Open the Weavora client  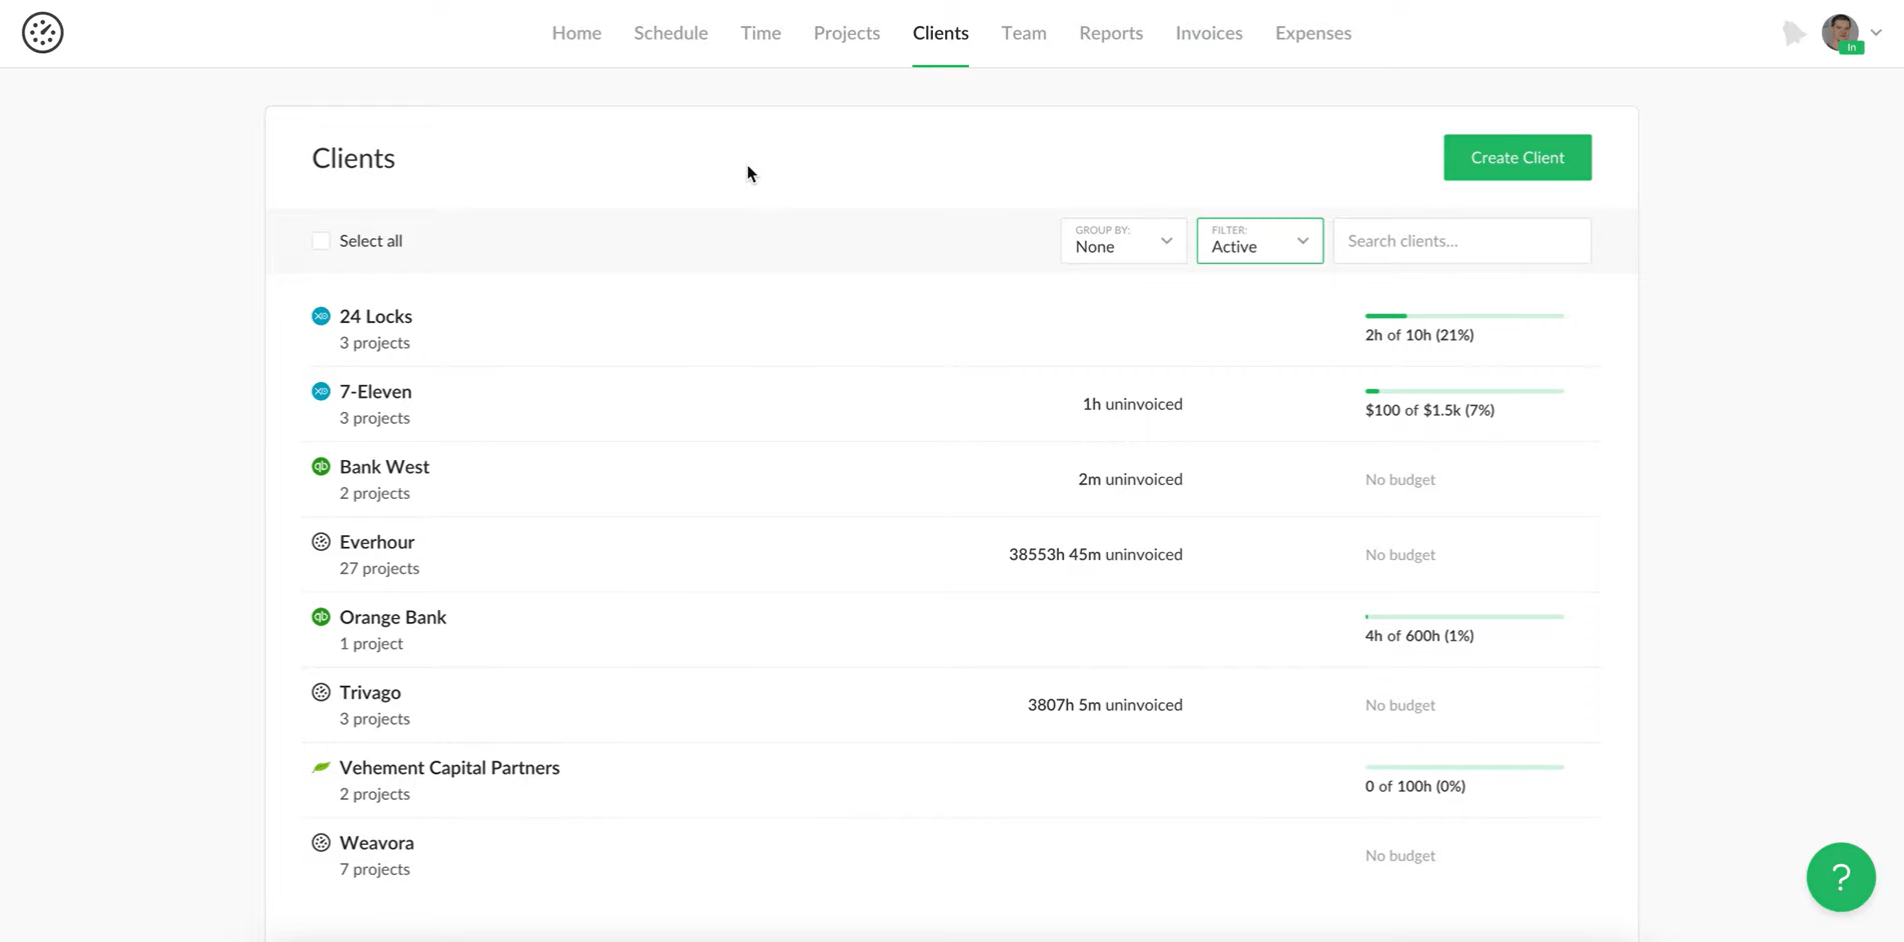point(377,843)
